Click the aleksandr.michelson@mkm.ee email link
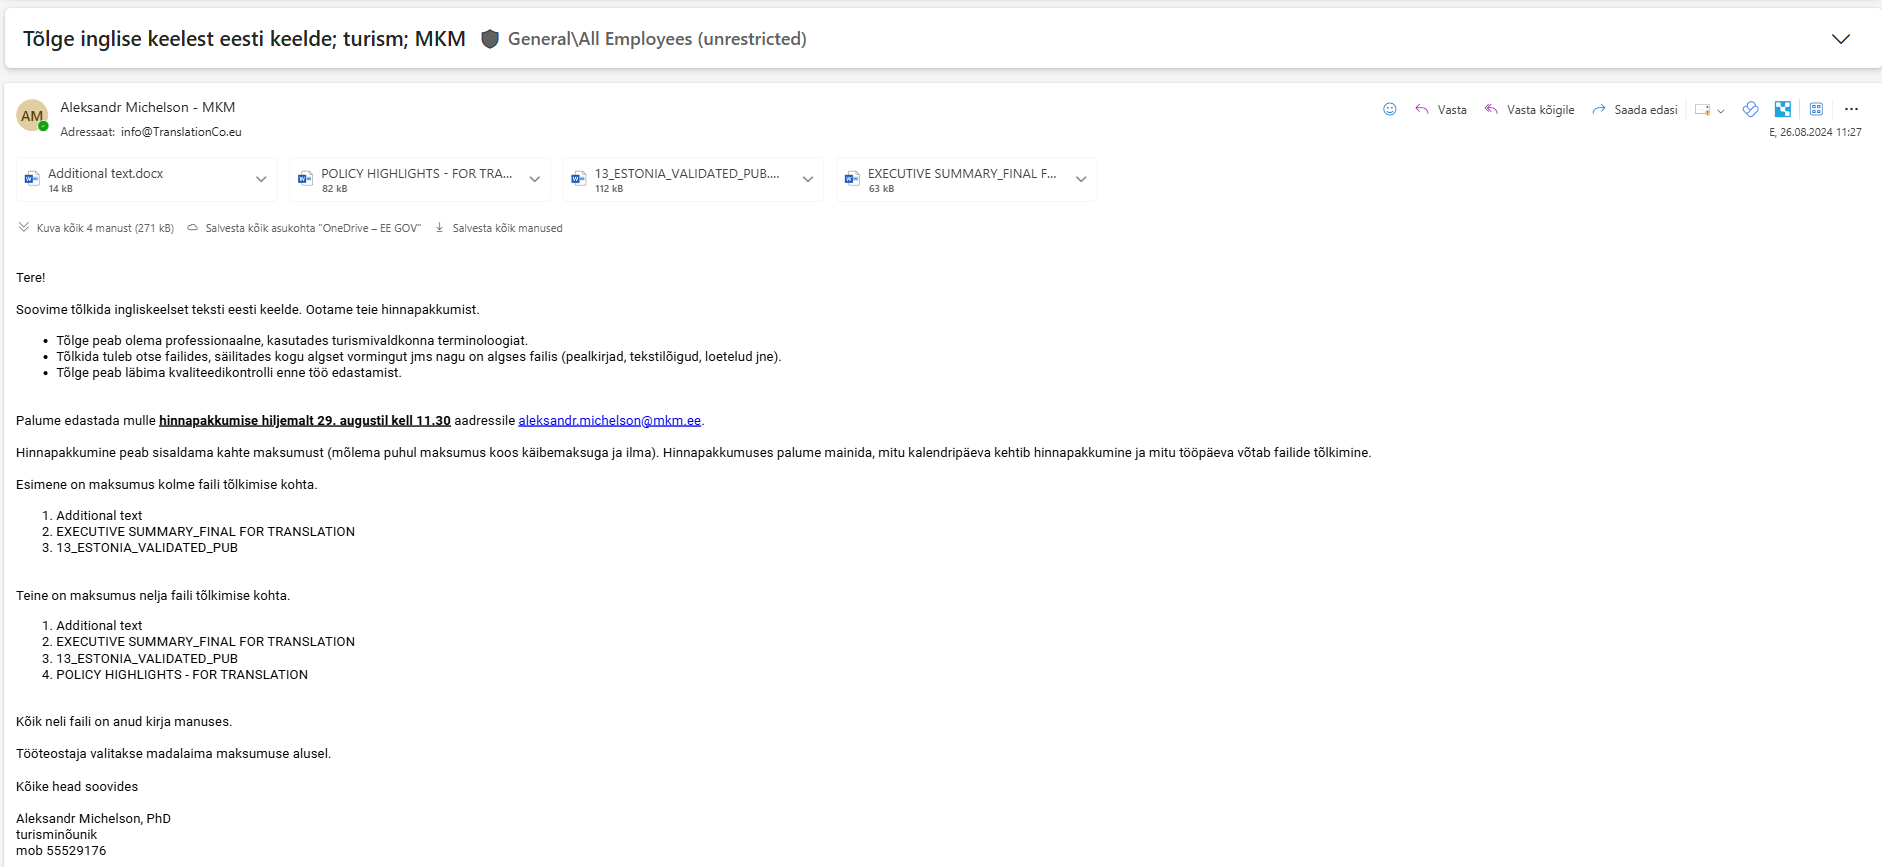 [609, 421]
